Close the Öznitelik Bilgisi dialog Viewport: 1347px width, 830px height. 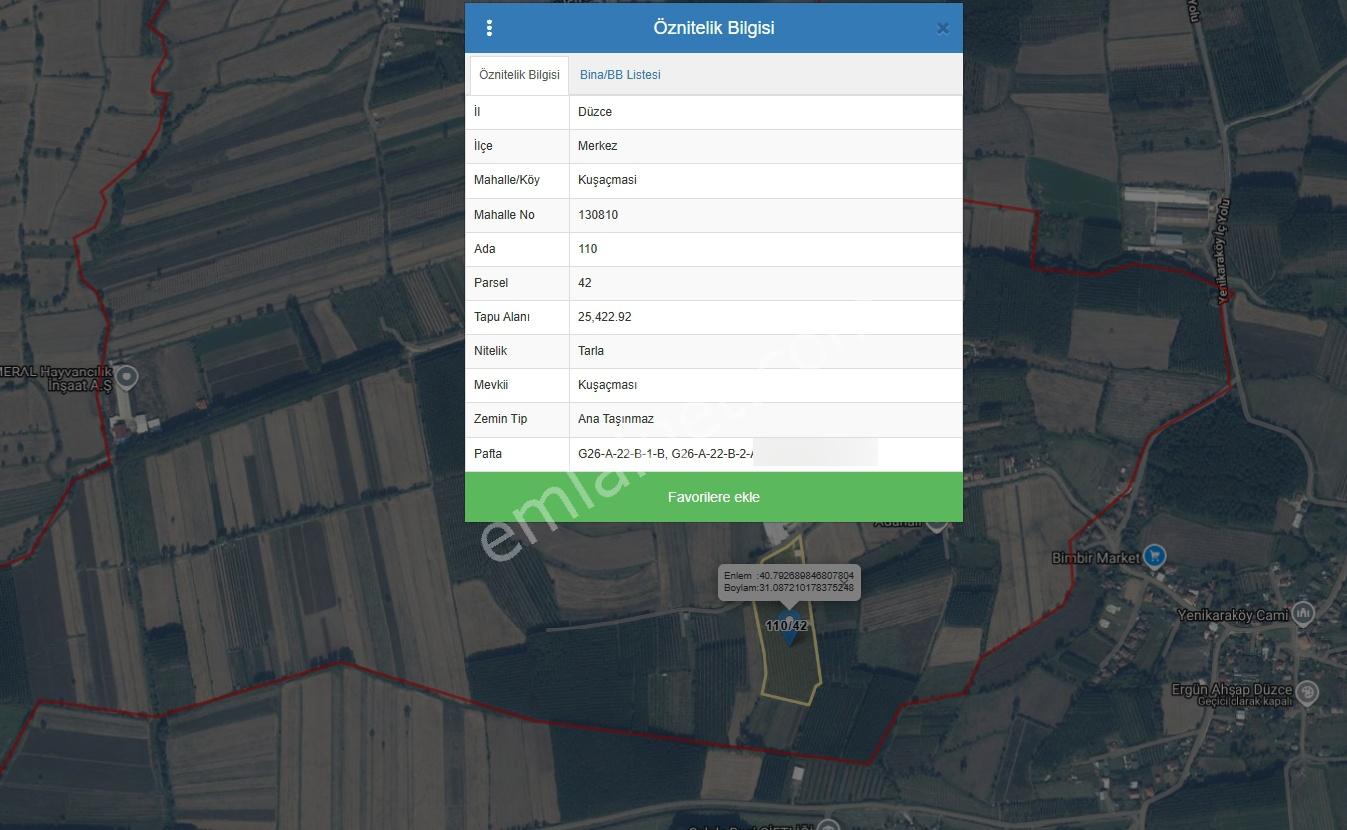(942, 29)
